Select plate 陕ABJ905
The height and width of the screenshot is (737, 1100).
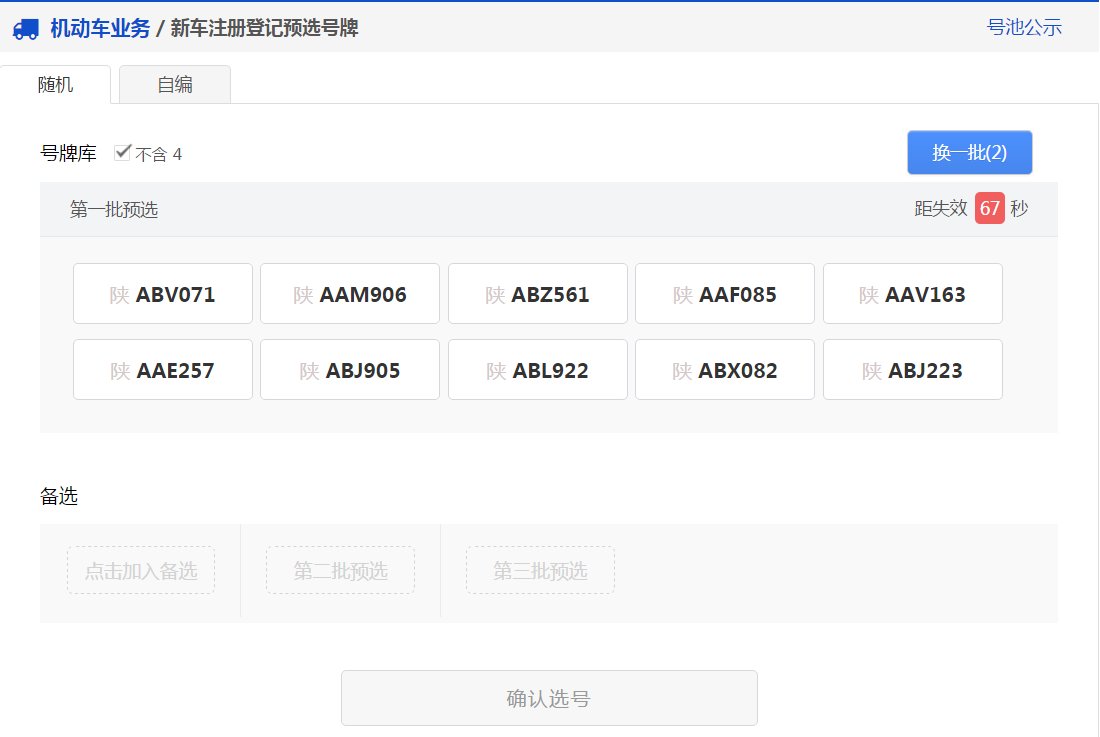click(350, 369)
